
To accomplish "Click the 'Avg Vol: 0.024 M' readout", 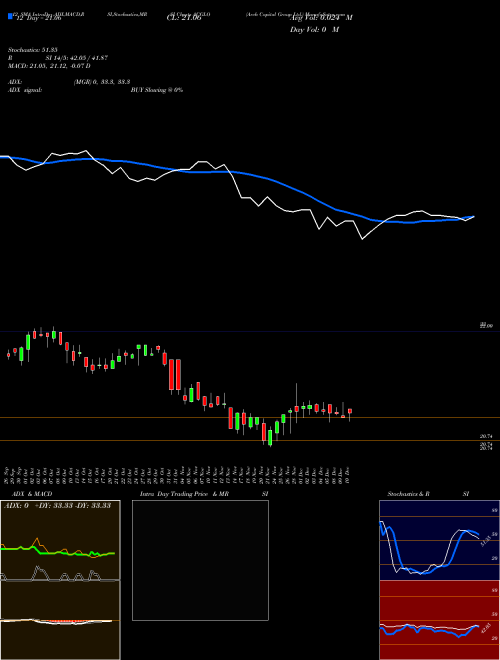I will (321, 18).
